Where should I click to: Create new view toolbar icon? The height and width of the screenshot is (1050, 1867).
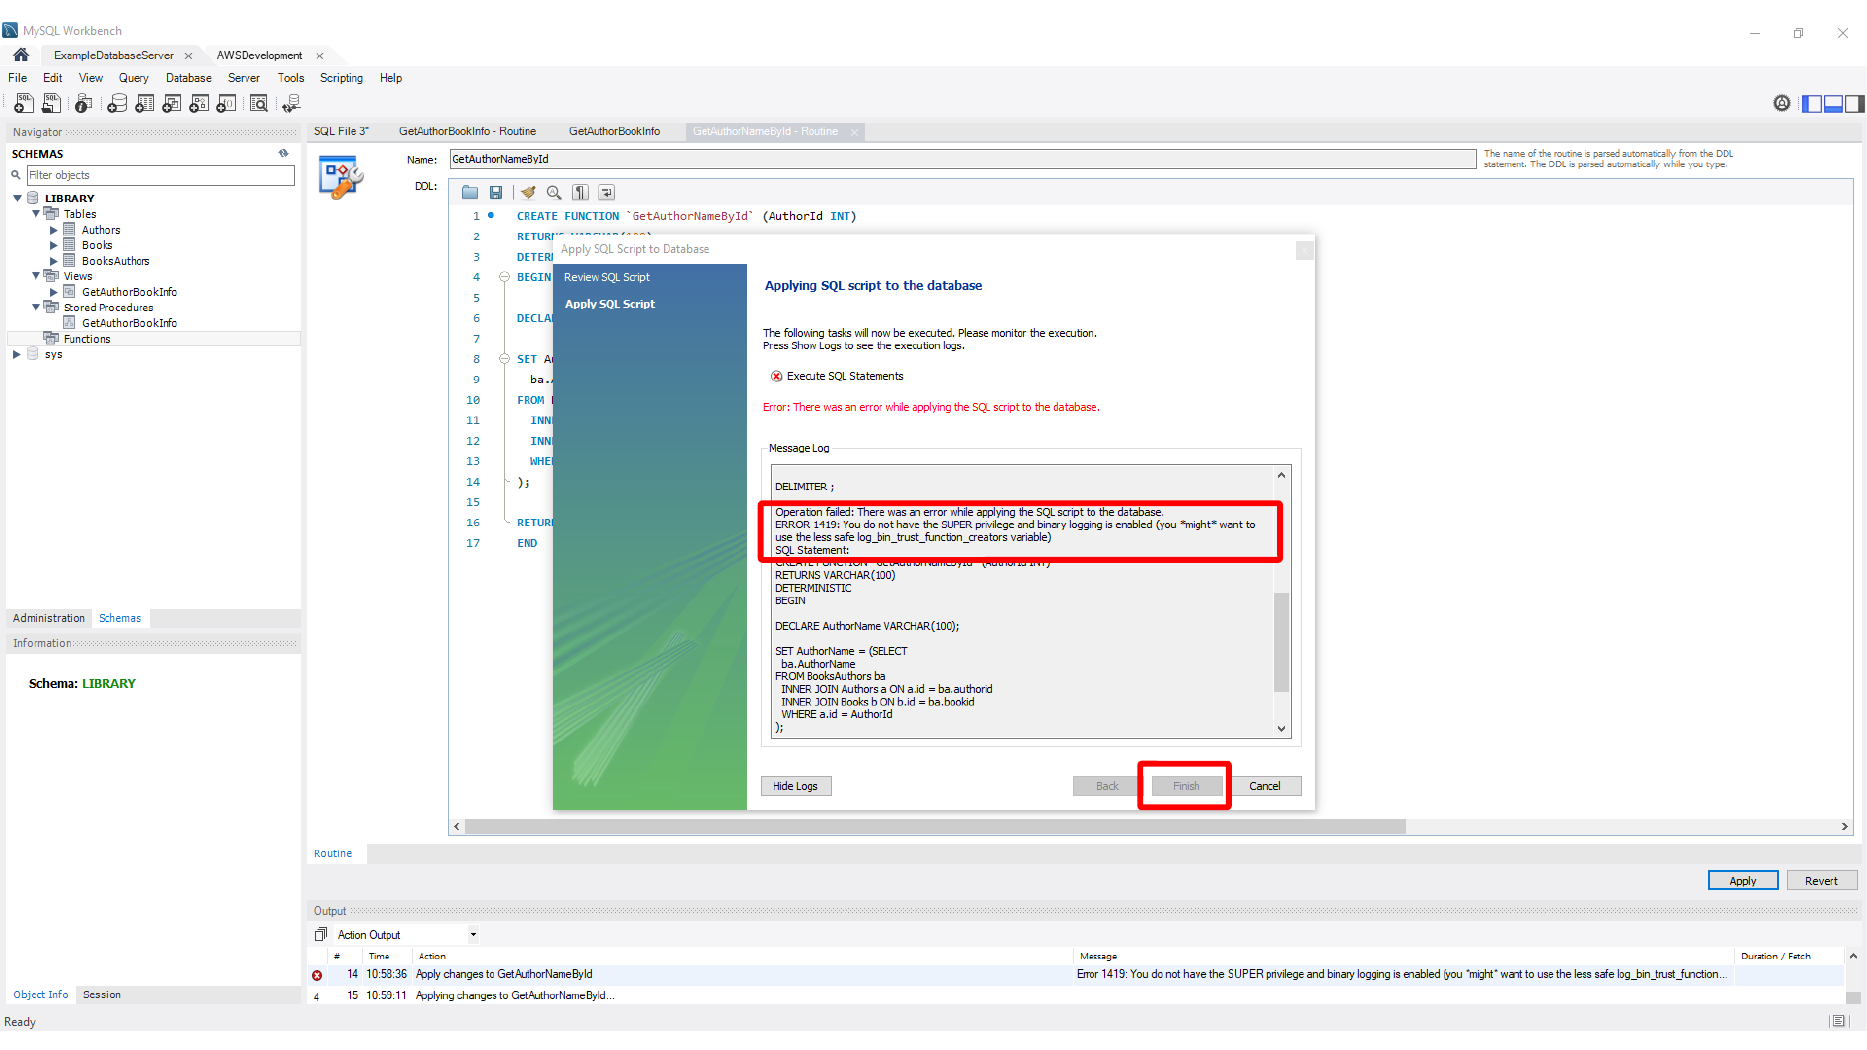pos(172,103)
